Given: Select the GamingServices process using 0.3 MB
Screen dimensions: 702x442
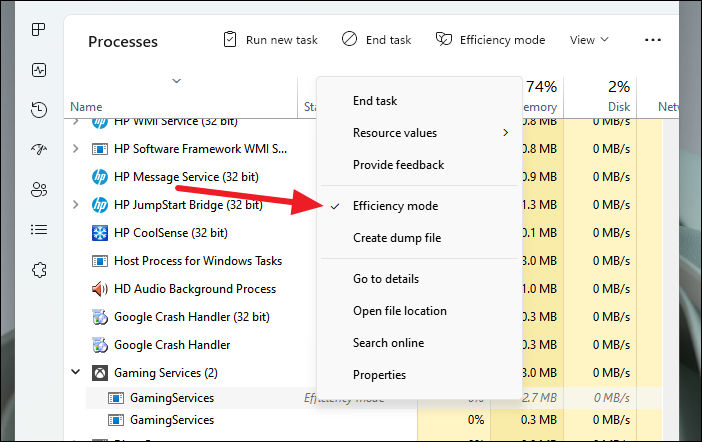Looking at the screenshot, I should 172,420.
